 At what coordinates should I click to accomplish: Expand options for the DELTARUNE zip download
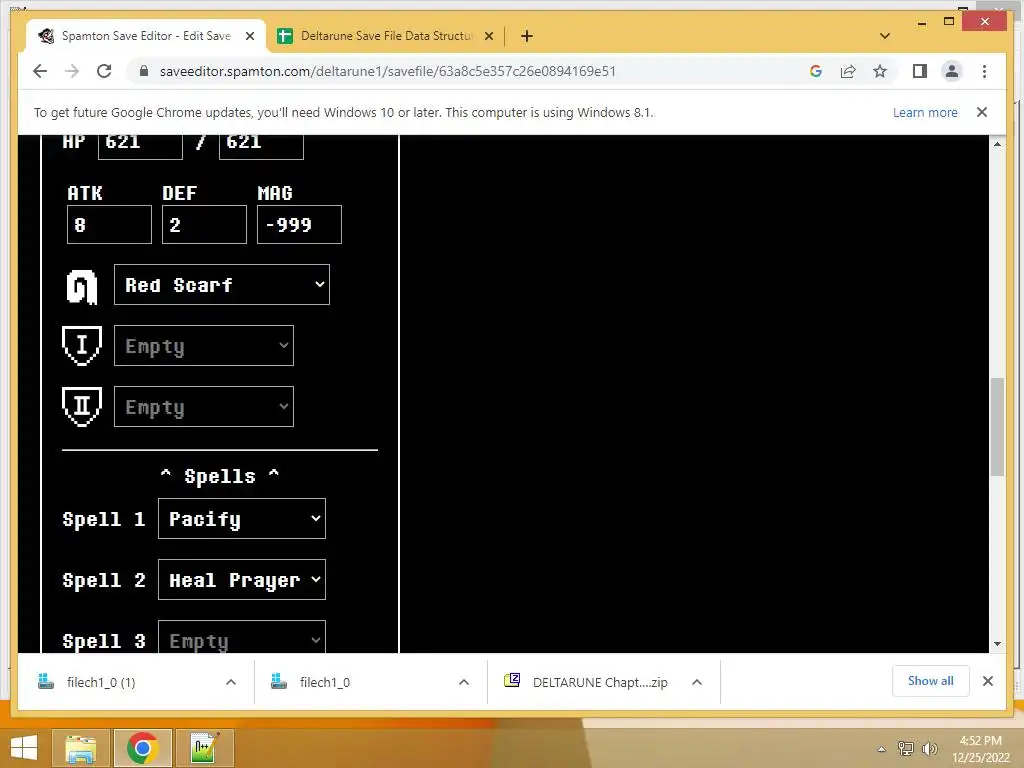[x=697, y=682]
